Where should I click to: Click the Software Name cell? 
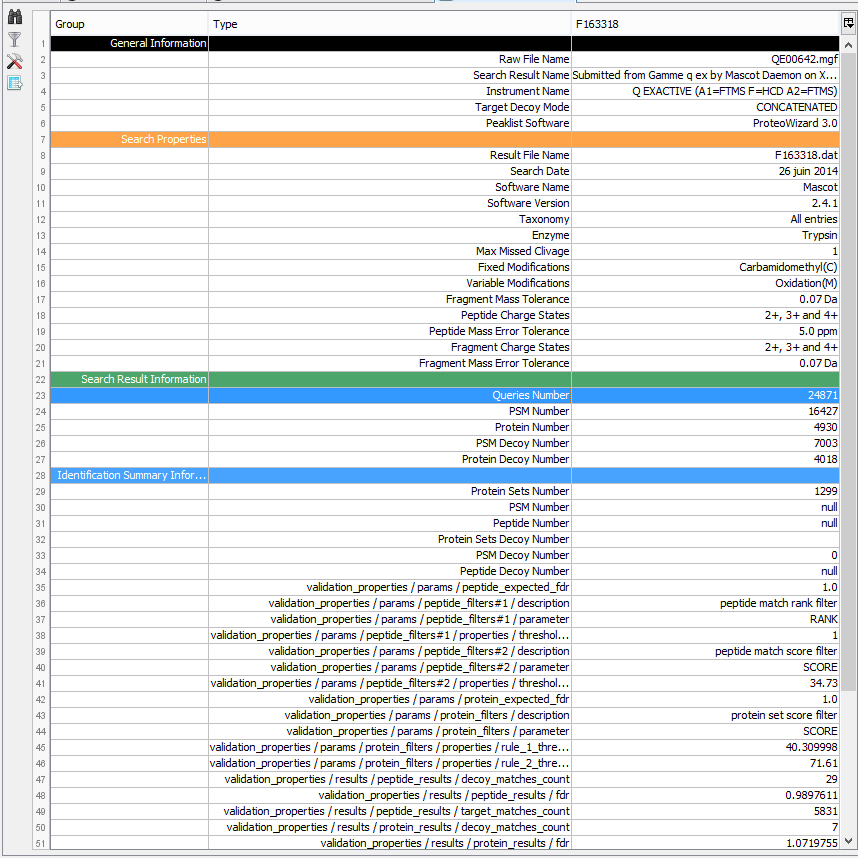click(x=390, y=187)
